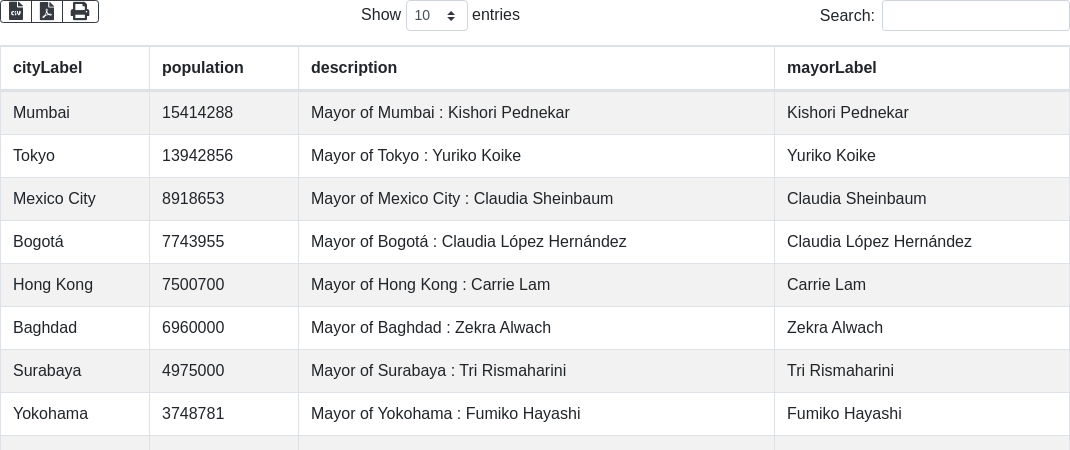
Task: Sort by the mayorLabel column header
Action: pyautogui.click(x=831, y=68)
